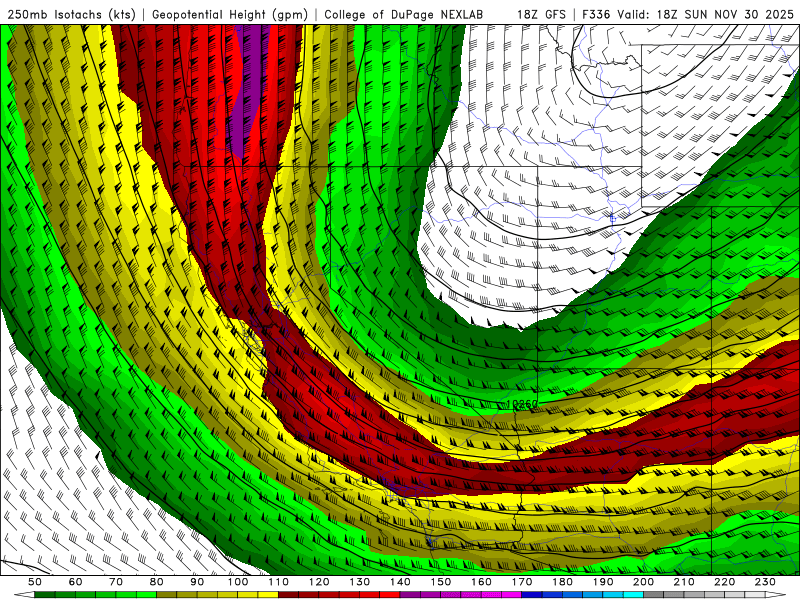Click the legend value 220
Viewport: 800px width, 600px height.
(725, 582)
